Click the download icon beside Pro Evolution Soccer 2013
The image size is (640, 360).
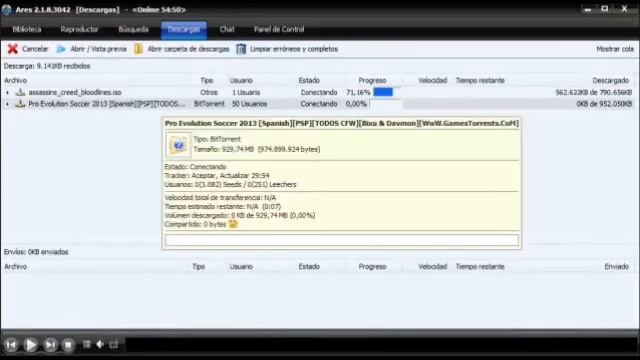pos(20,104)
